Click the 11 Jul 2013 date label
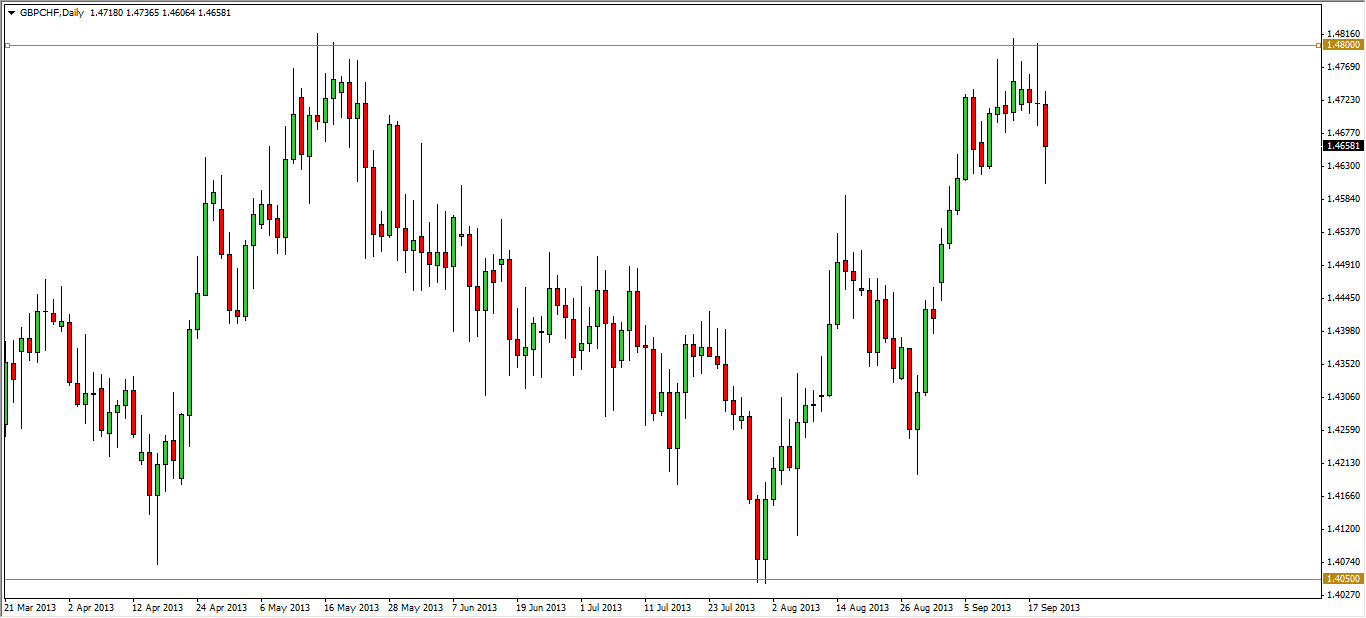 coord(668,607)
